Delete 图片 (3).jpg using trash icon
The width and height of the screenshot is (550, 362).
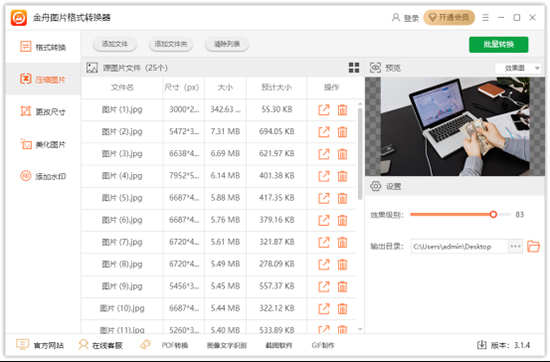click(x=342, y=154)
